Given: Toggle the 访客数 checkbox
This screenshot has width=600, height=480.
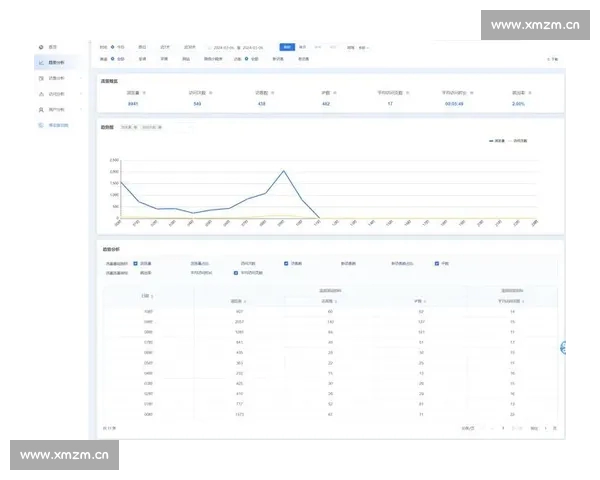Looking at the screenshot, I should [286, 264].
